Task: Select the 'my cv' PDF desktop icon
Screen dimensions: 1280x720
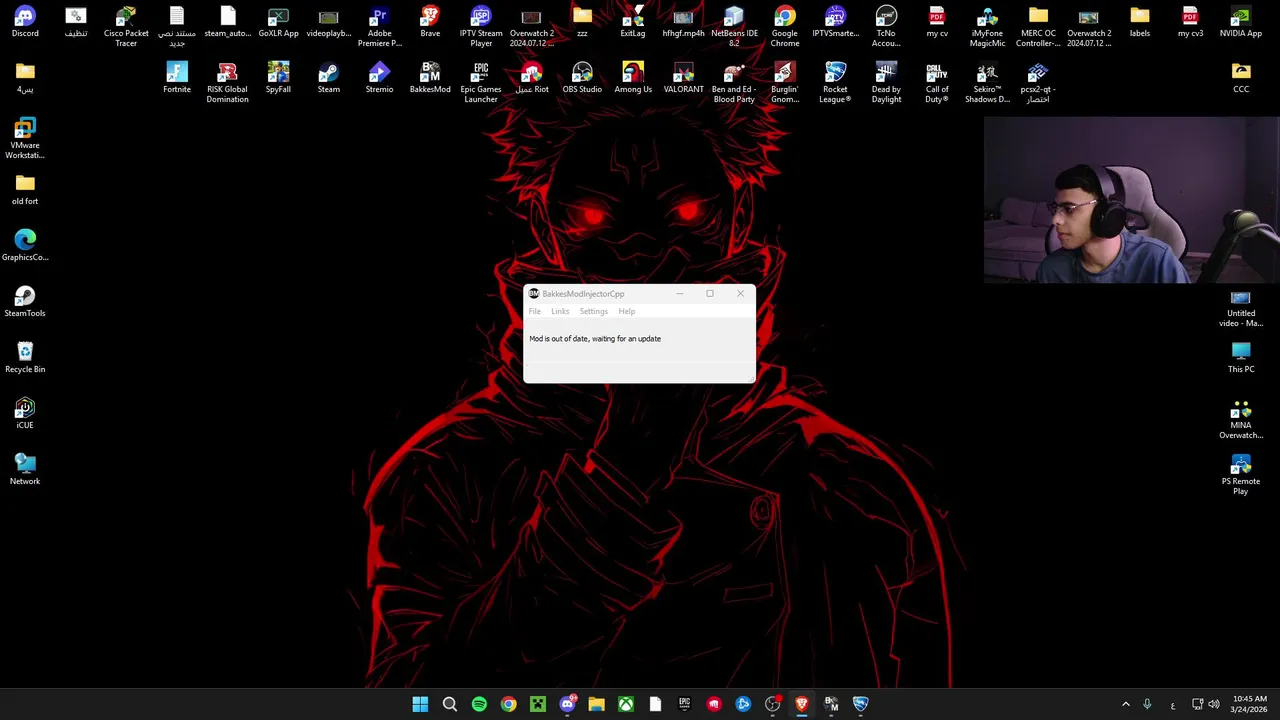Action: tap(937, 22)
